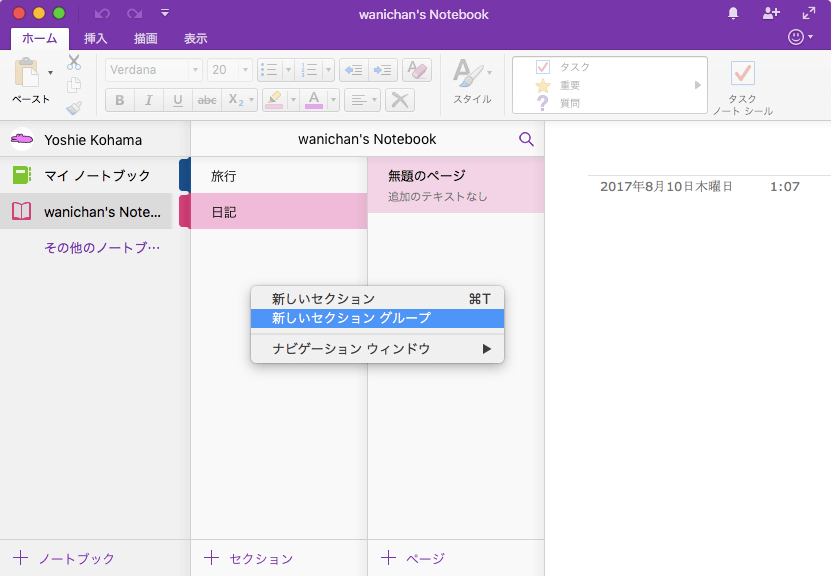Open the font color picker arrow

point(333,100)
